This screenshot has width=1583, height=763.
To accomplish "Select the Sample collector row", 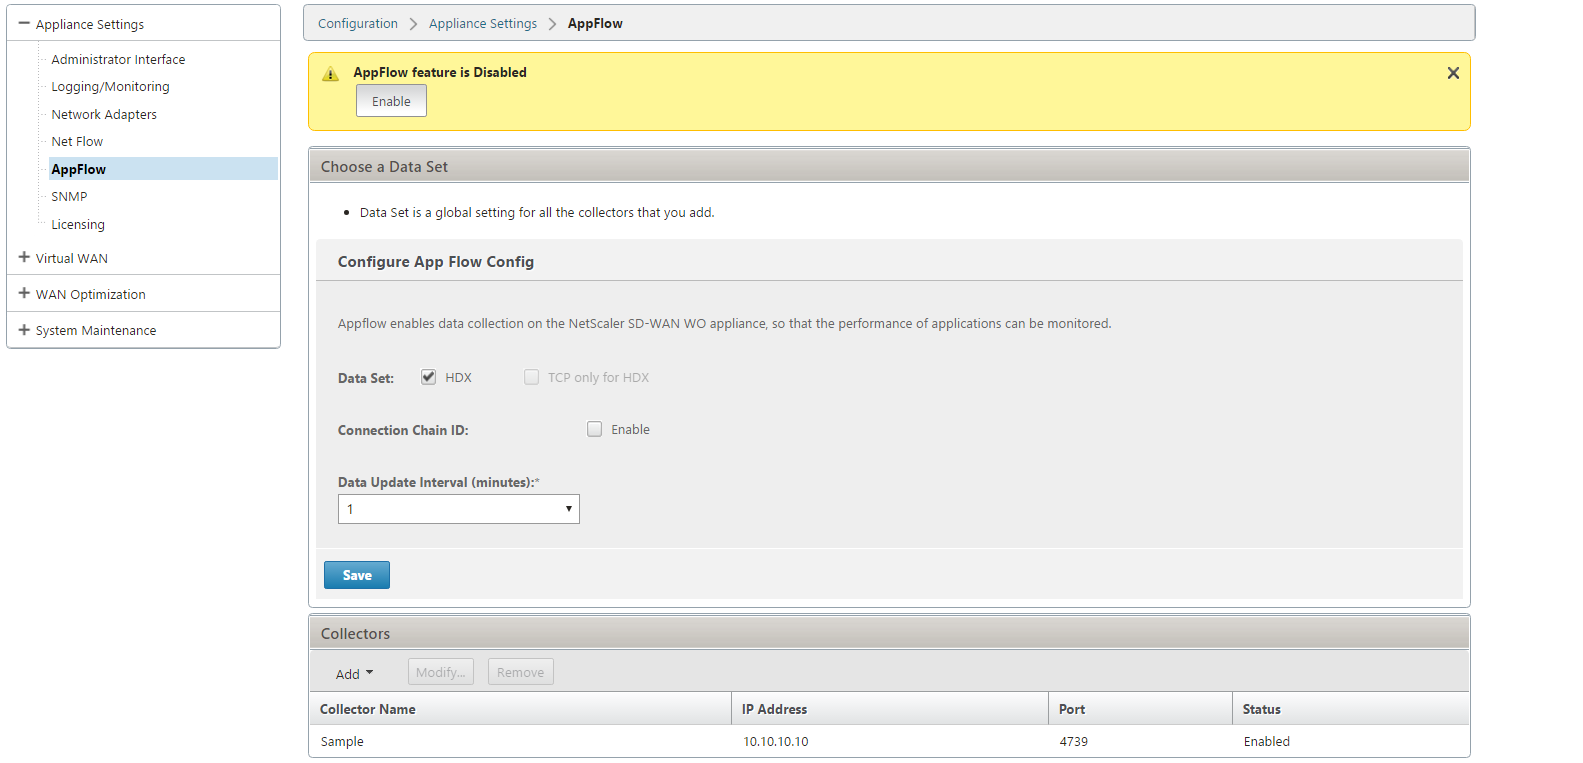I will click(889, 741).
